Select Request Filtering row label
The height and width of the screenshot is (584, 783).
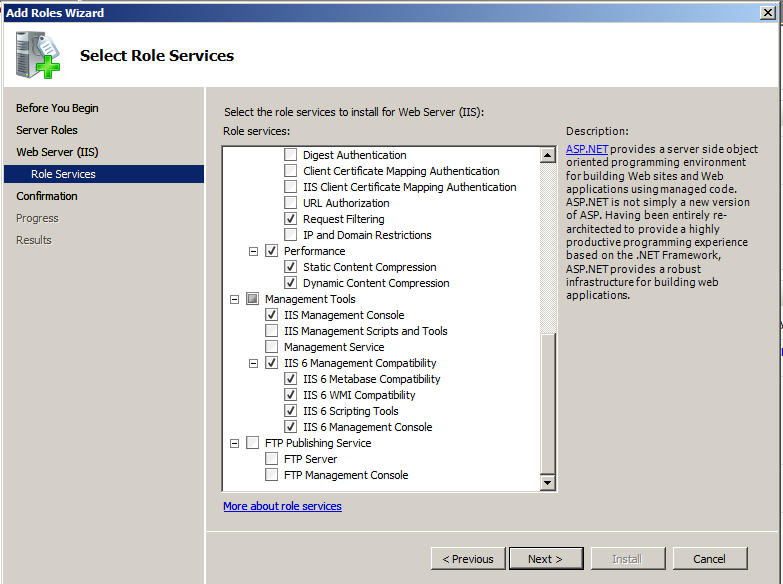pos(344,219)
